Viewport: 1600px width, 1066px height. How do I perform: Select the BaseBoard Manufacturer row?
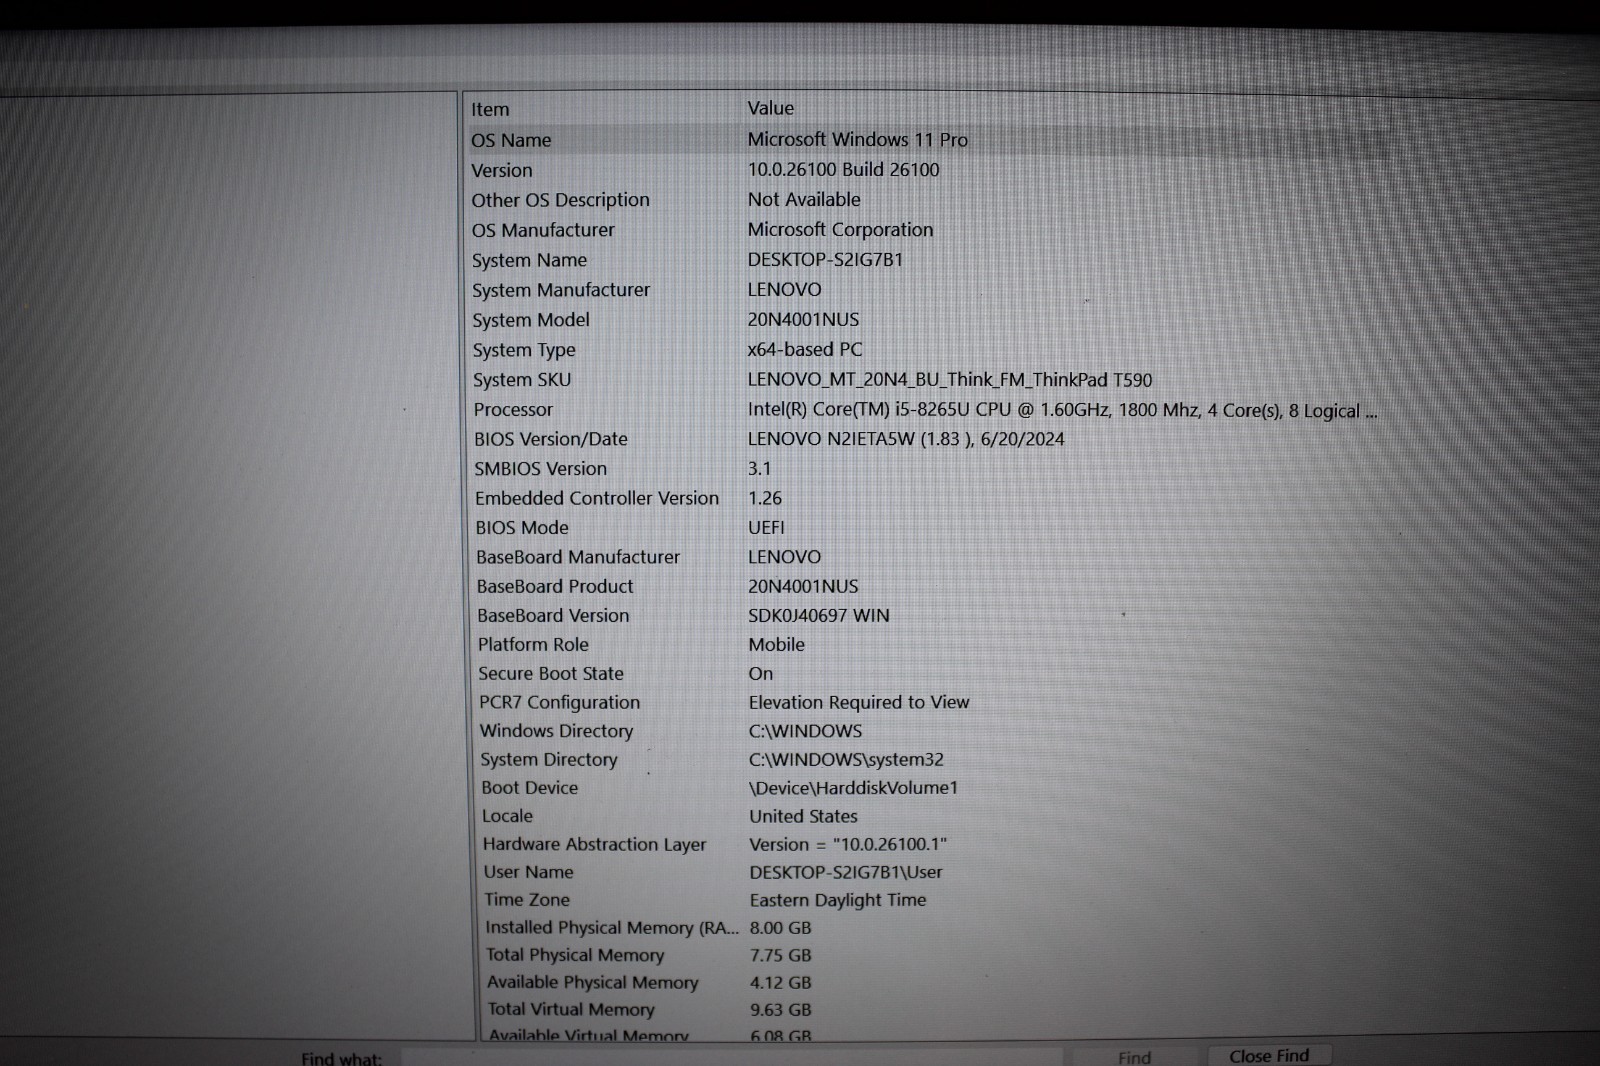(x=930, y=557)
